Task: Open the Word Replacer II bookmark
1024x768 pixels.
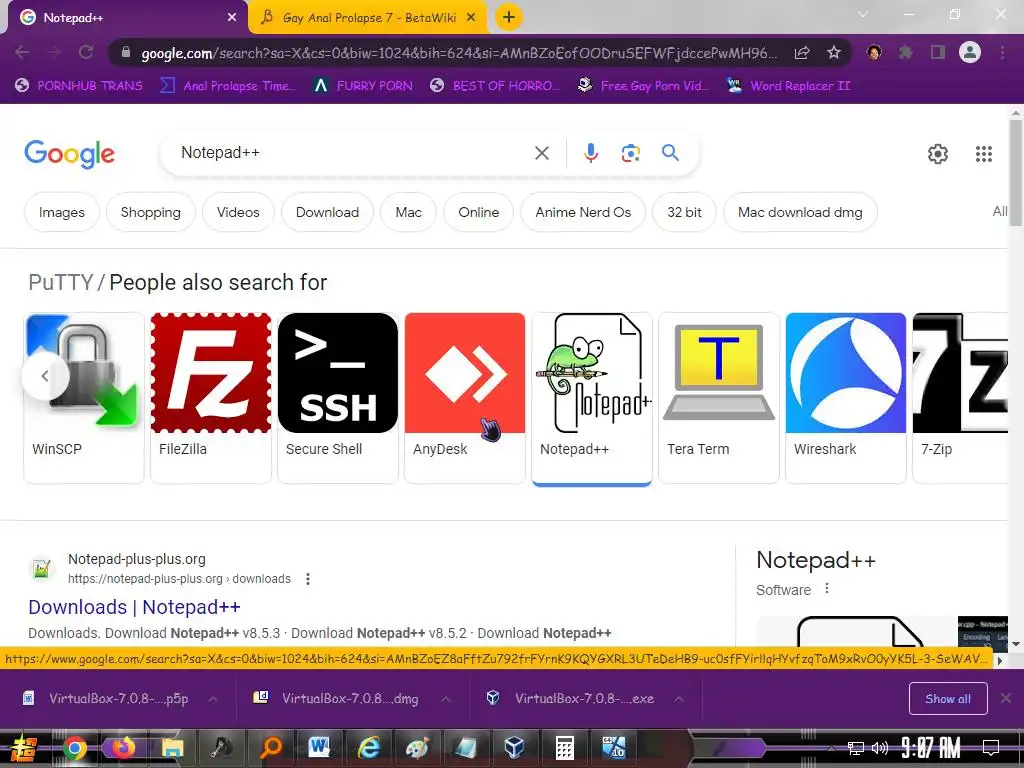Action: [789, 86]
